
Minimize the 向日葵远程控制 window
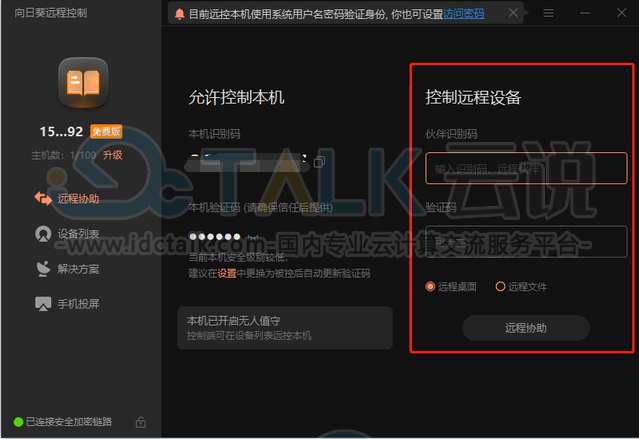coord(585,13)
